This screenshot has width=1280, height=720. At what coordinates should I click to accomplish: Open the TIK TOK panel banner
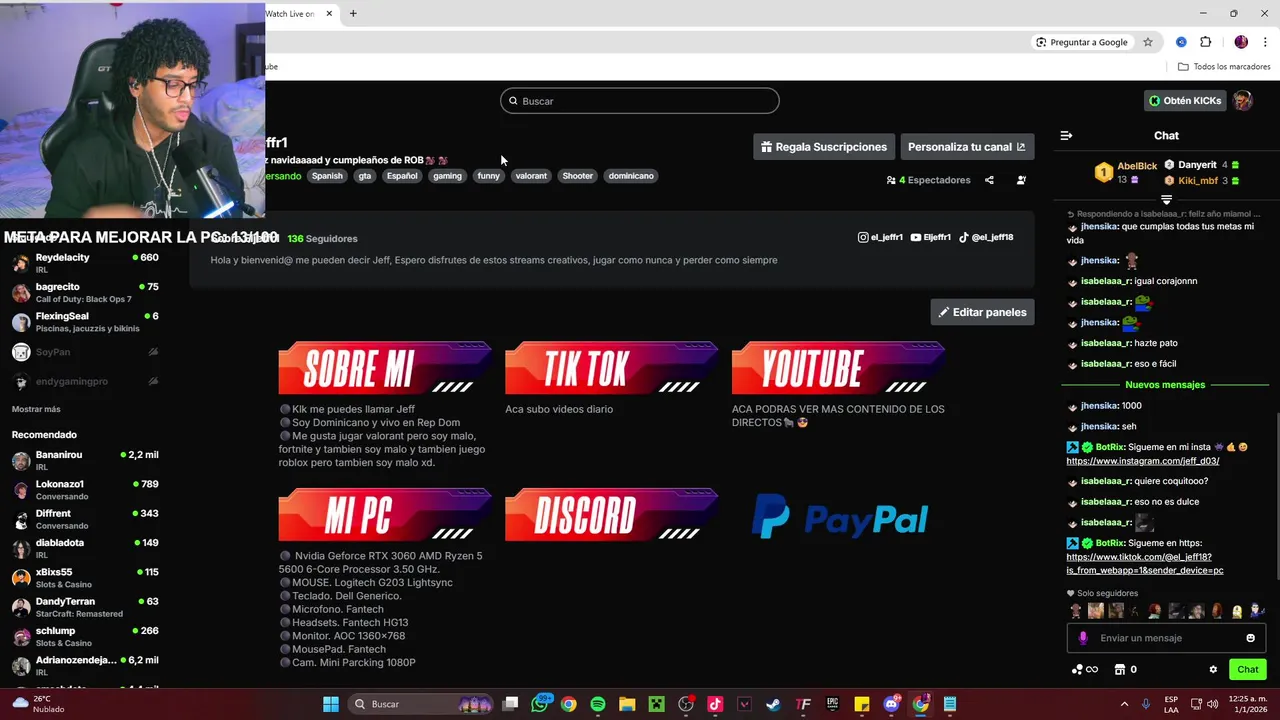tap(612, 368)
